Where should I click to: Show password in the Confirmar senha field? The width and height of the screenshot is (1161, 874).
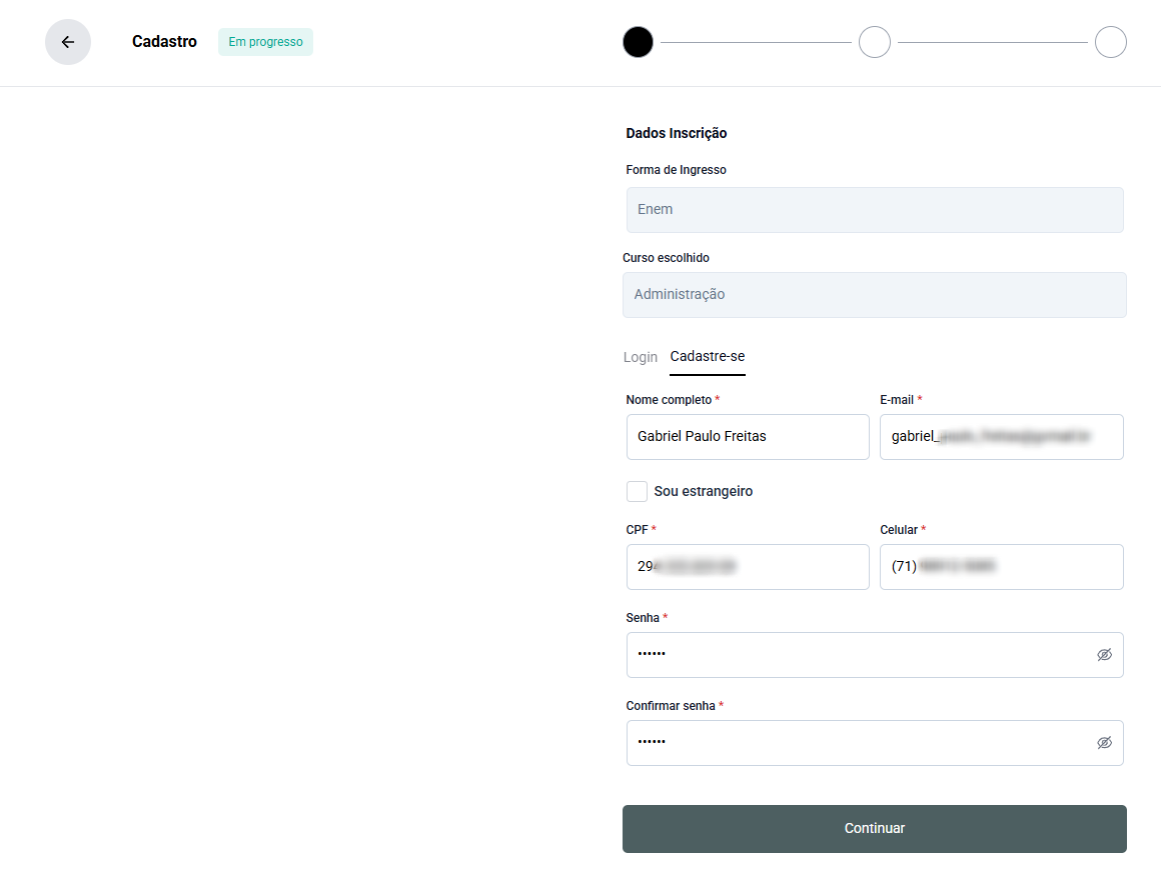click(1104, 743)
